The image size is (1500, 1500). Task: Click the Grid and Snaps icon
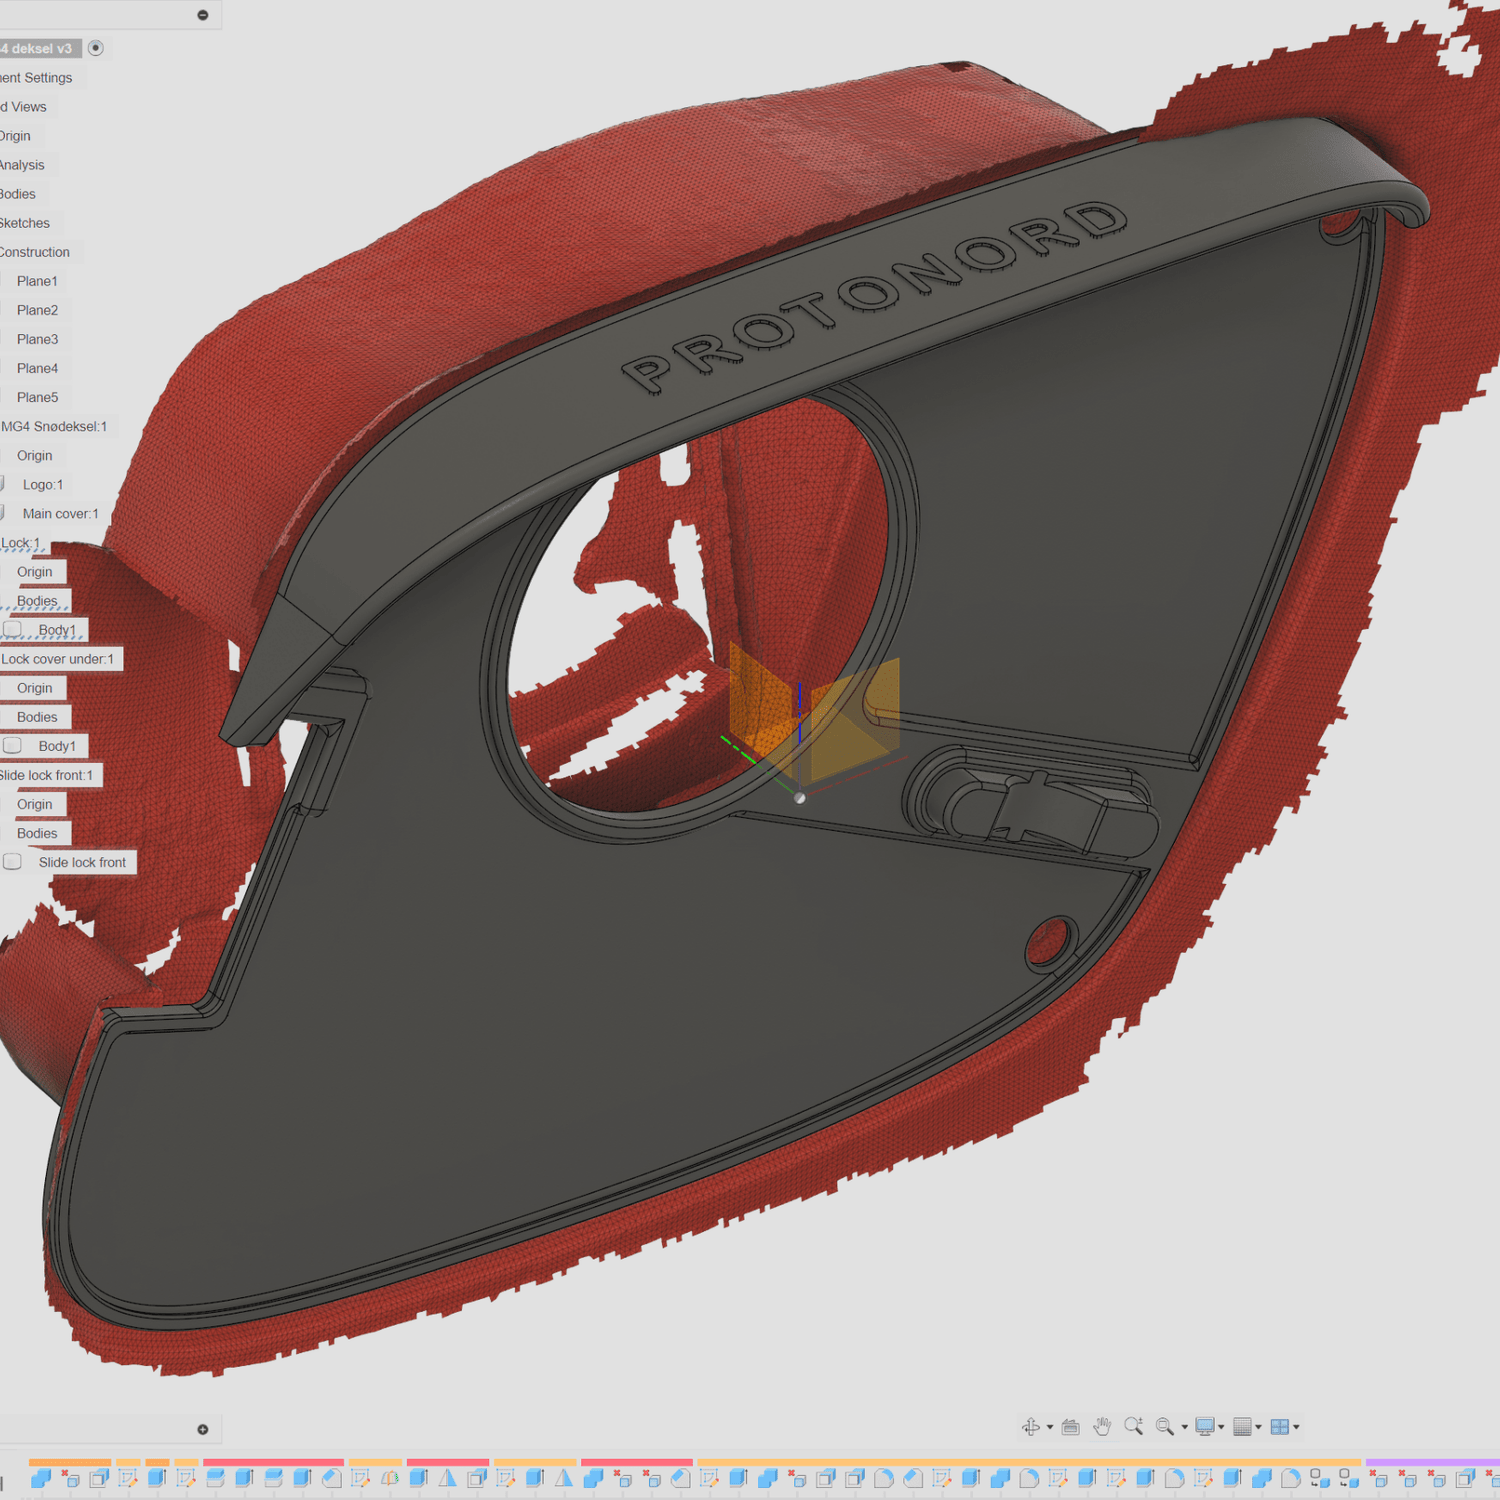pyautogui.click(x=1242, y=1427)
